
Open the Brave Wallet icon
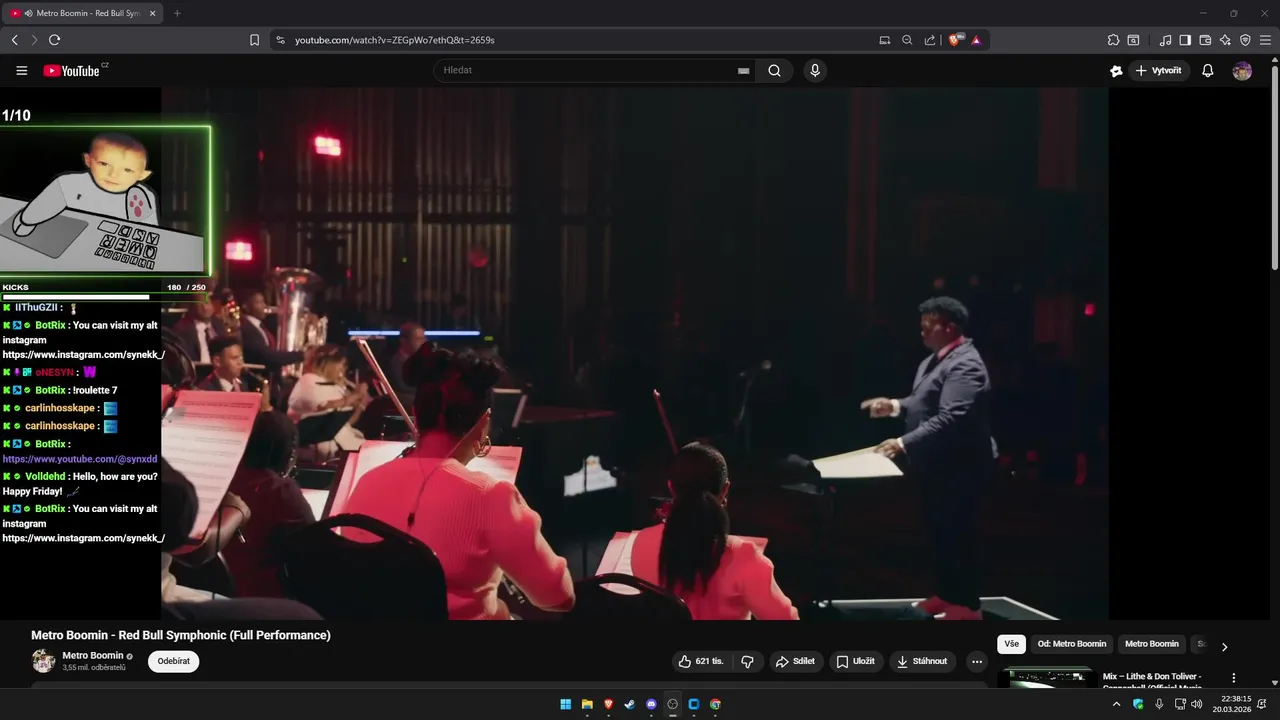click(x=1205, y=40)
